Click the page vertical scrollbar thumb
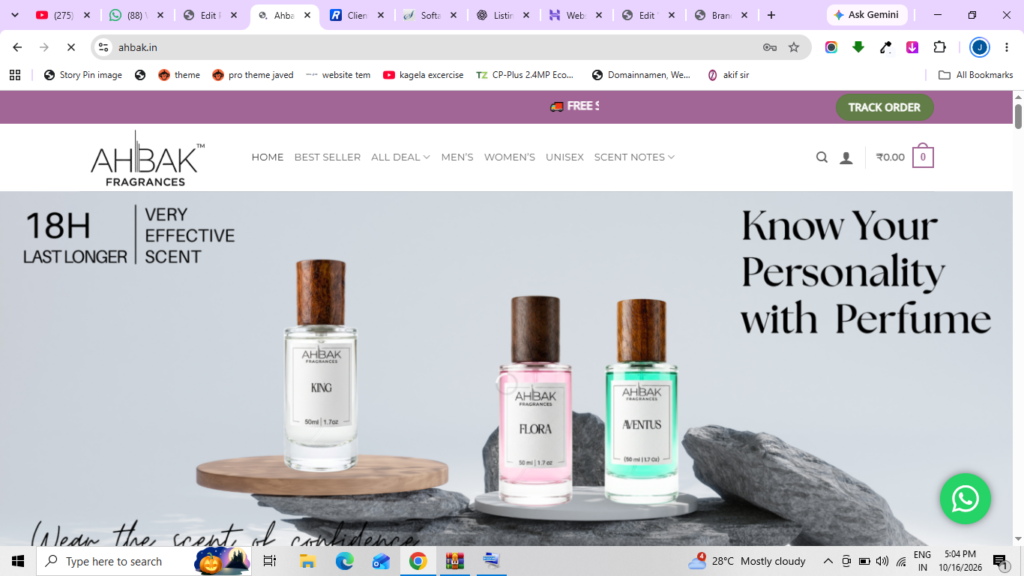The height and width of the screenshot is (576, 1024). 1018,116
